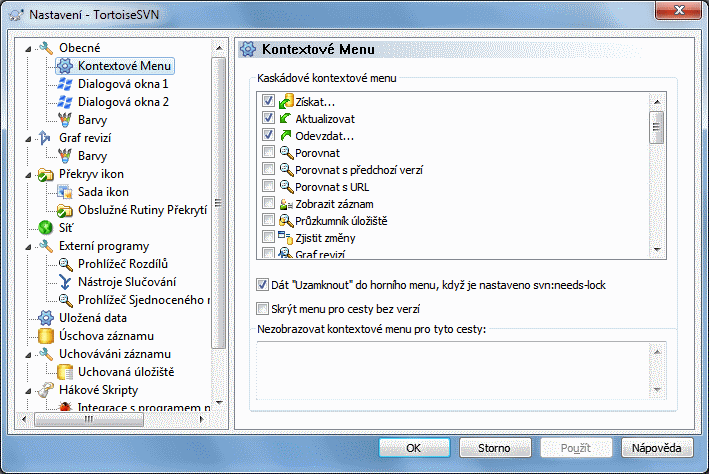Click the wrench icon for Uchováváni záznamu
This screenshot has width=709, height=474.
point(46,354)
